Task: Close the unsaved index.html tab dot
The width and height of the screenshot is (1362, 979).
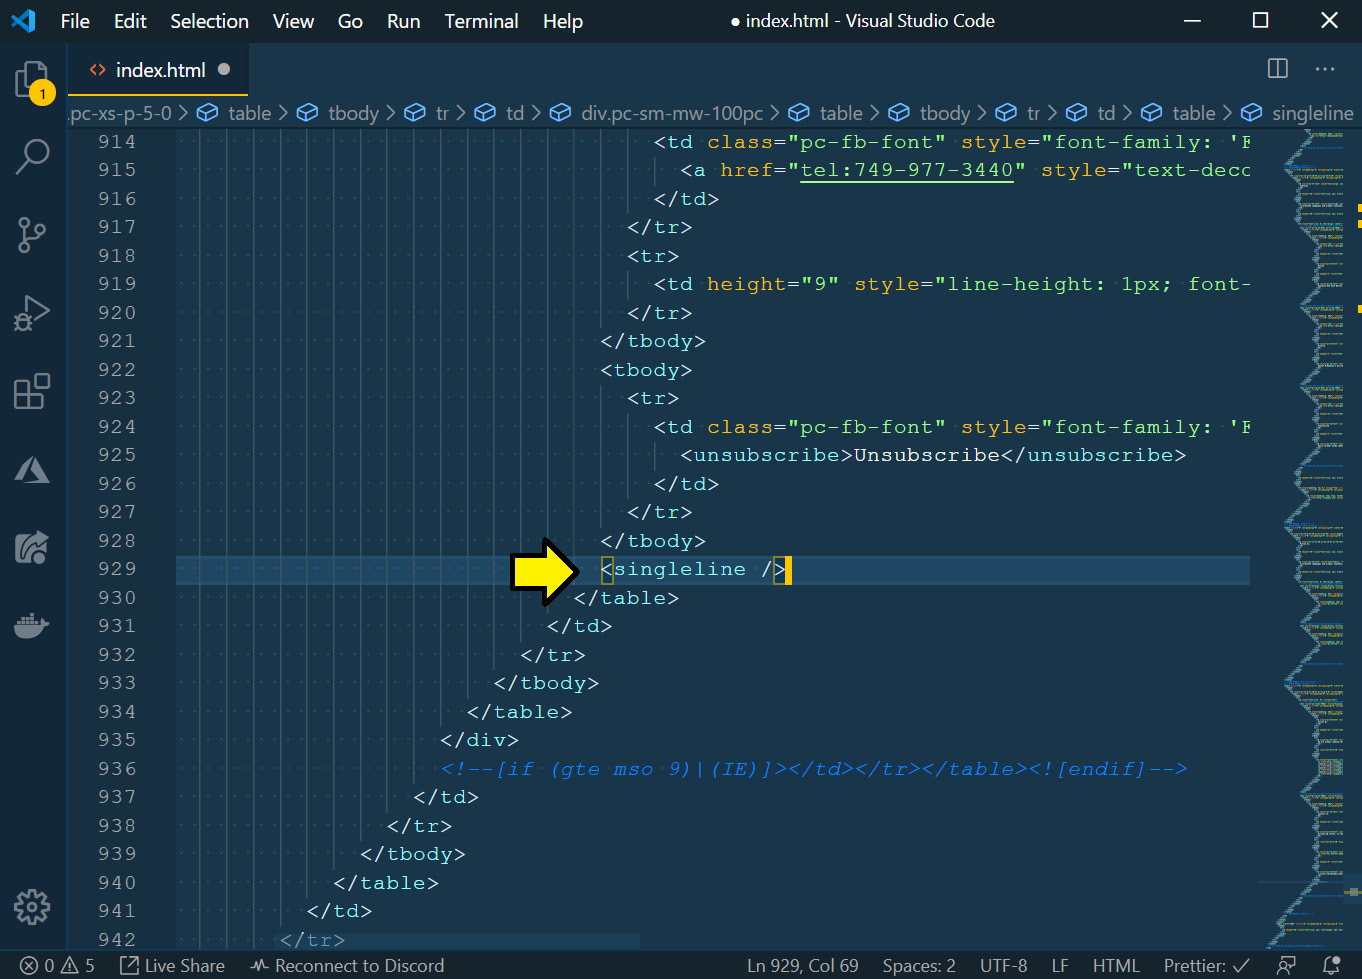Action: click(x=224, y=70)
